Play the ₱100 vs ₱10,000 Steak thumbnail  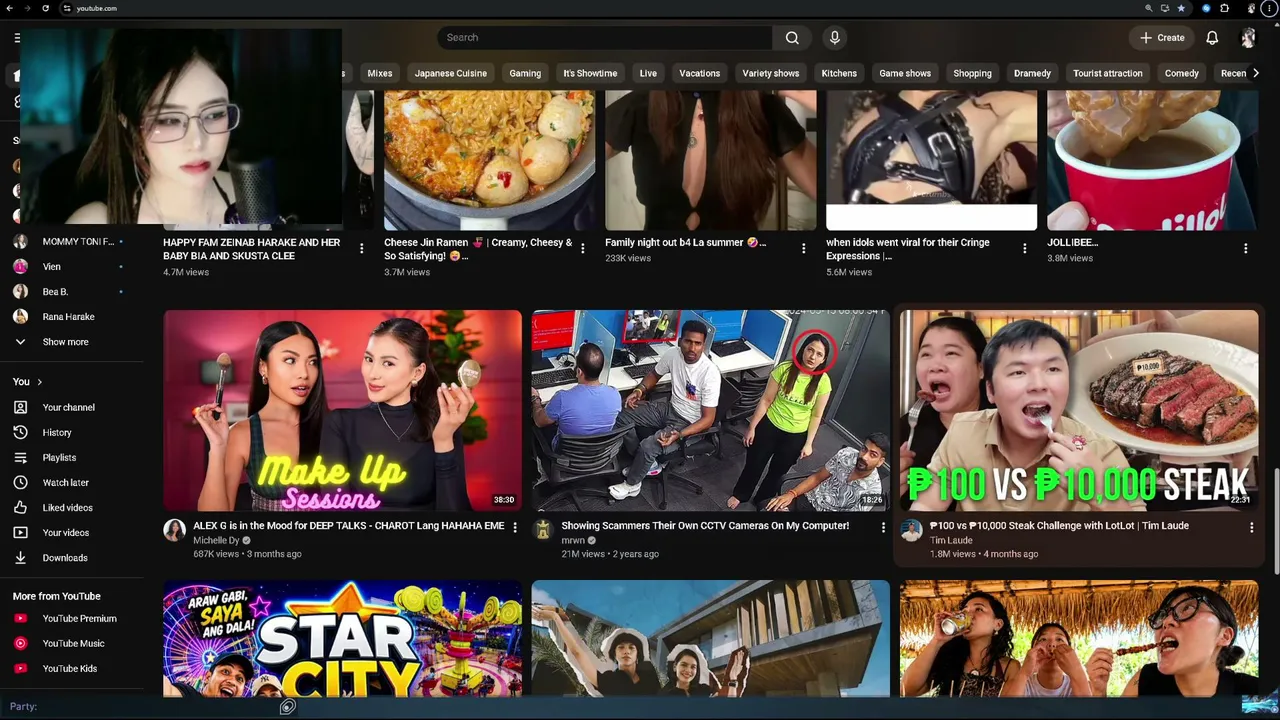1079,410
